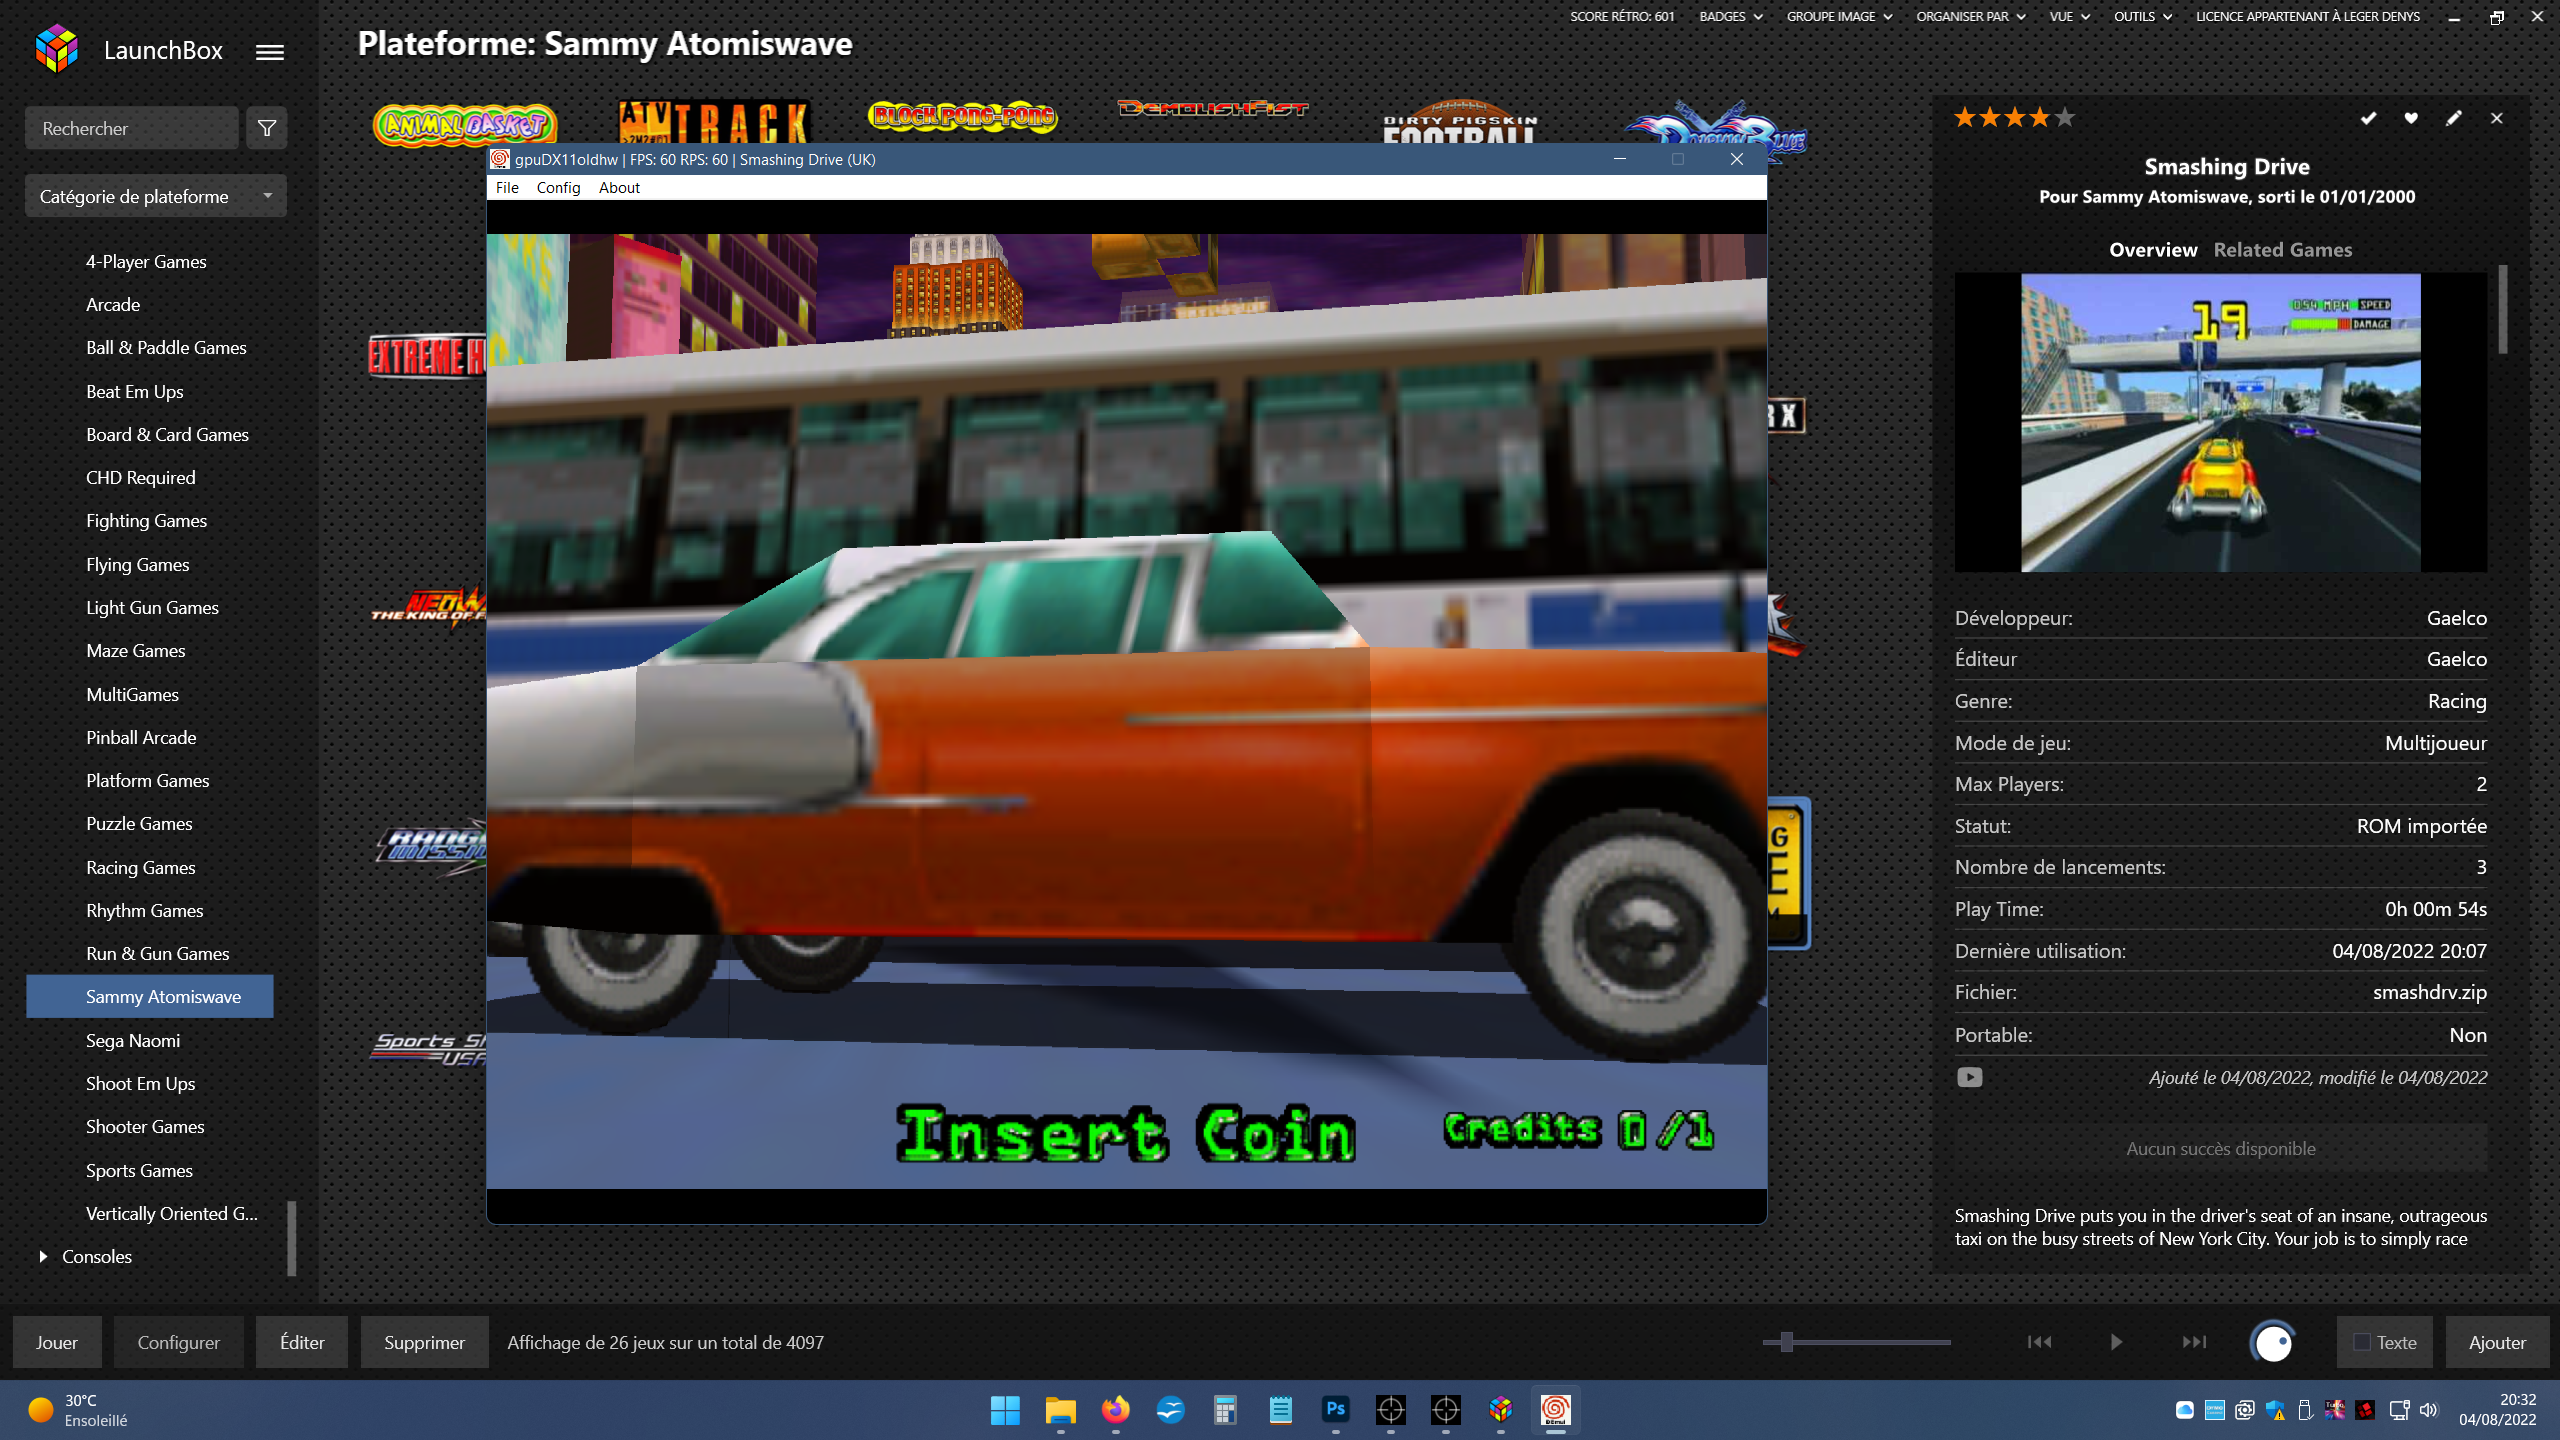The width and height of the screenshot is (2560, 1440).
Task: Open the emulator Config menu
Action: pyautogui.click(x=558, y=187)
